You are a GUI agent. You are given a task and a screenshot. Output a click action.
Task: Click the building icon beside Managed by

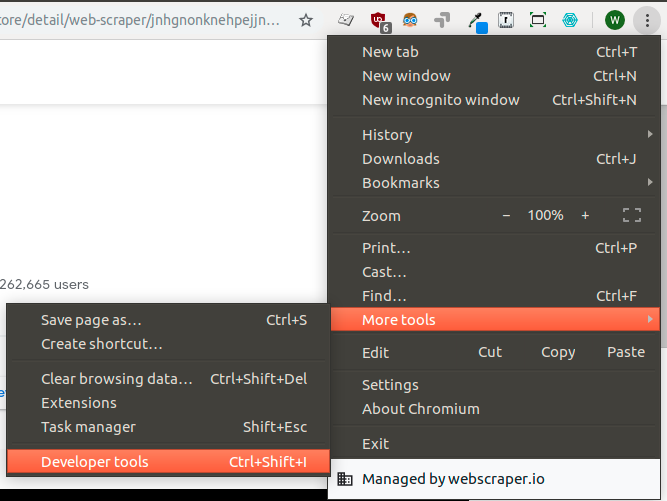click(345, 479)
